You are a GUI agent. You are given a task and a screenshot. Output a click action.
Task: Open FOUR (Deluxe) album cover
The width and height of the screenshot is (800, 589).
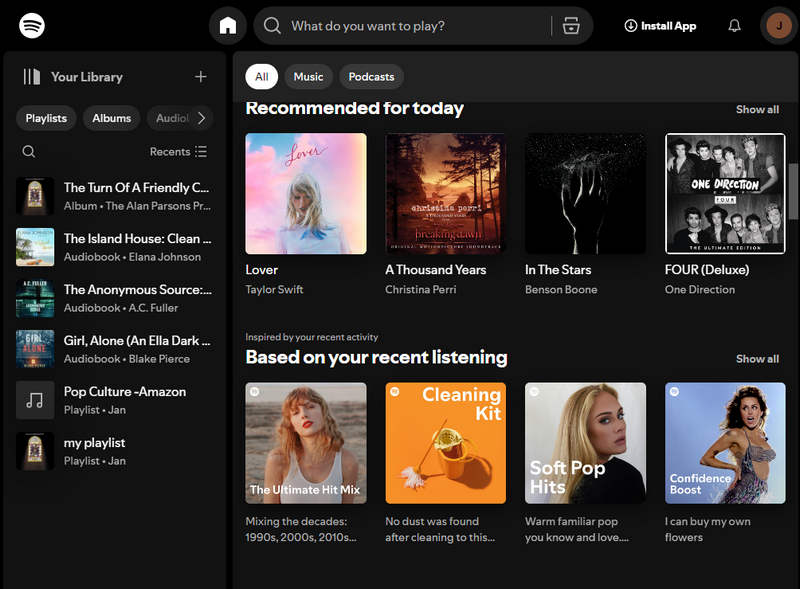tap(725, 193)
